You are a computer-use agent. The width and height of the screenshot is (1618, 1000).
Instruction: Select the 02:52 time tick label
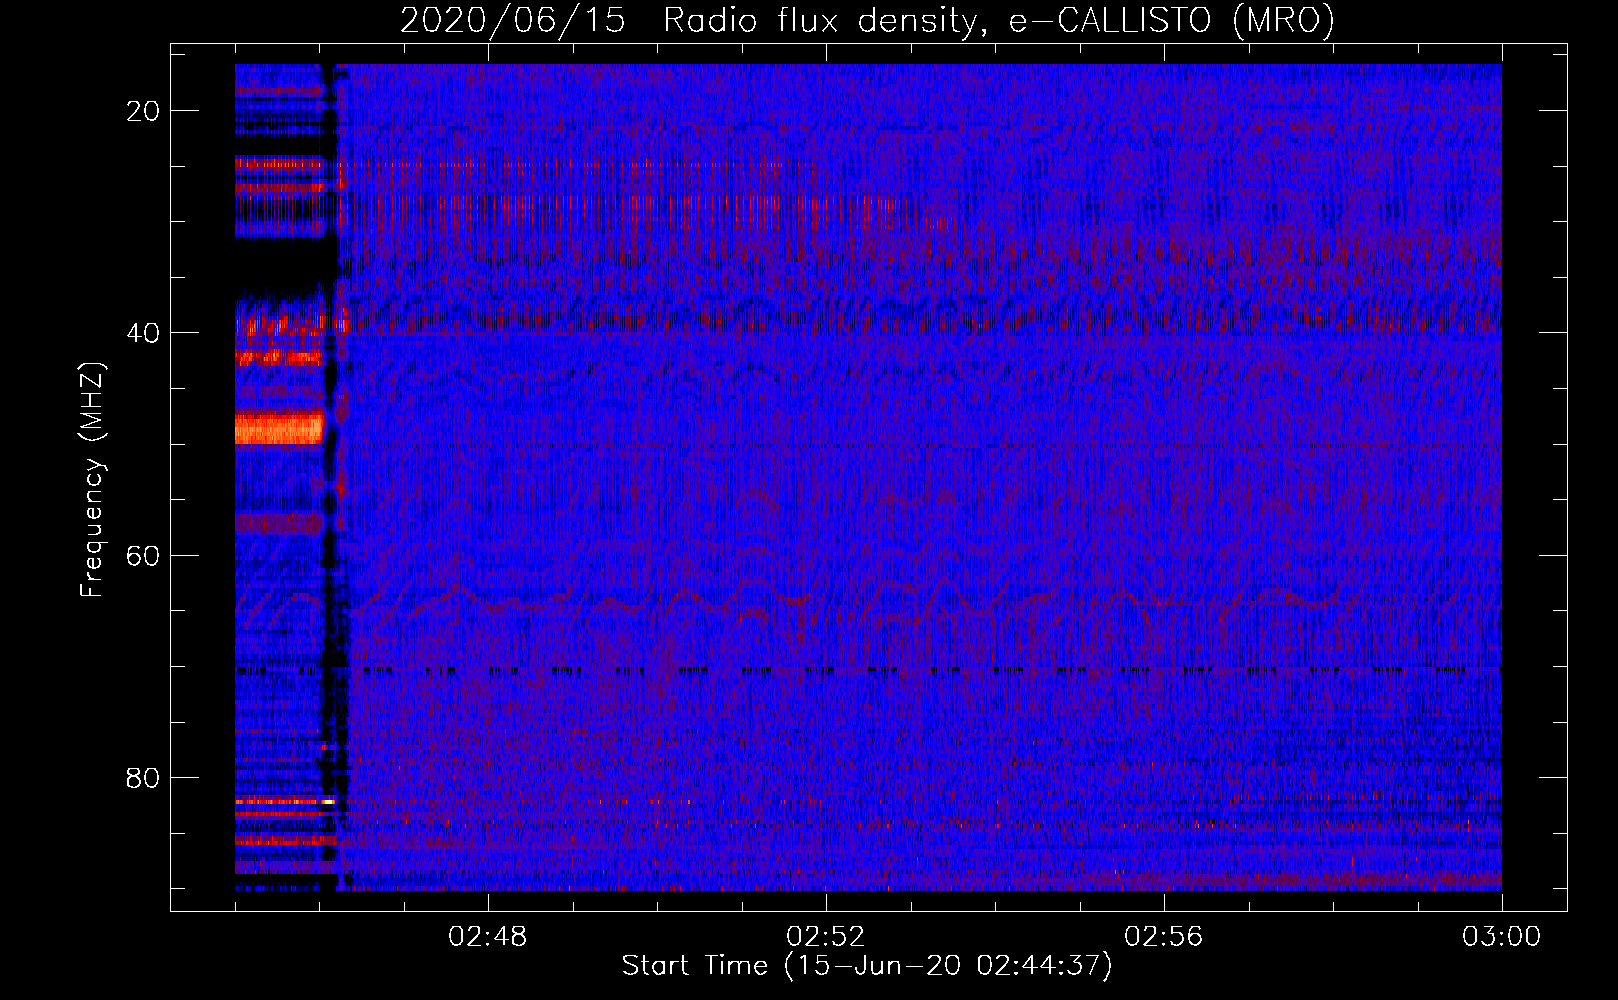point(826,937)
